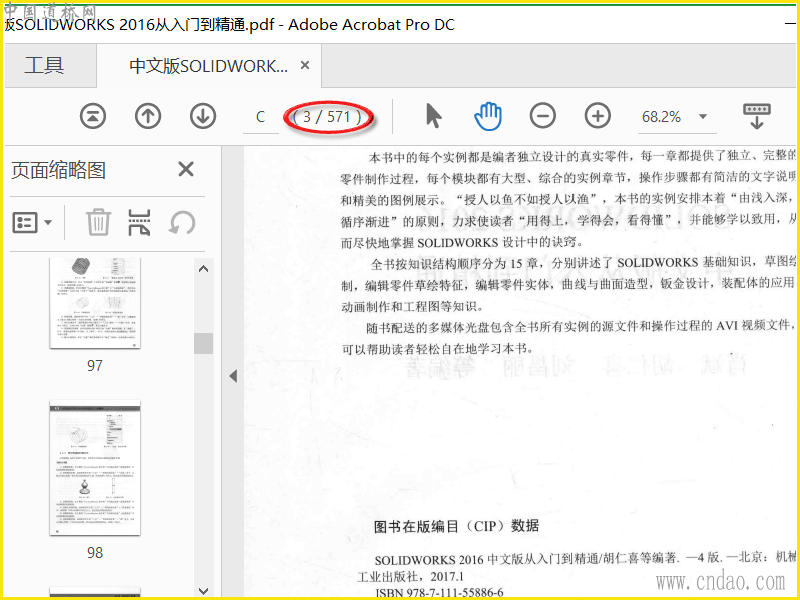This screenshot has height=600, width=800.
Task: Click the insert pages icon
Action: point(139,222)
